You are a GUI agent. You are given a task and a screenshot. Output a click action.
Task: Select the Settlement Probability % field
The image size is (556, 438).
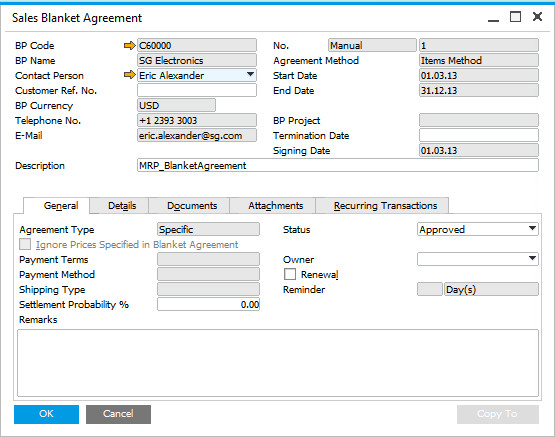point(208,304)
